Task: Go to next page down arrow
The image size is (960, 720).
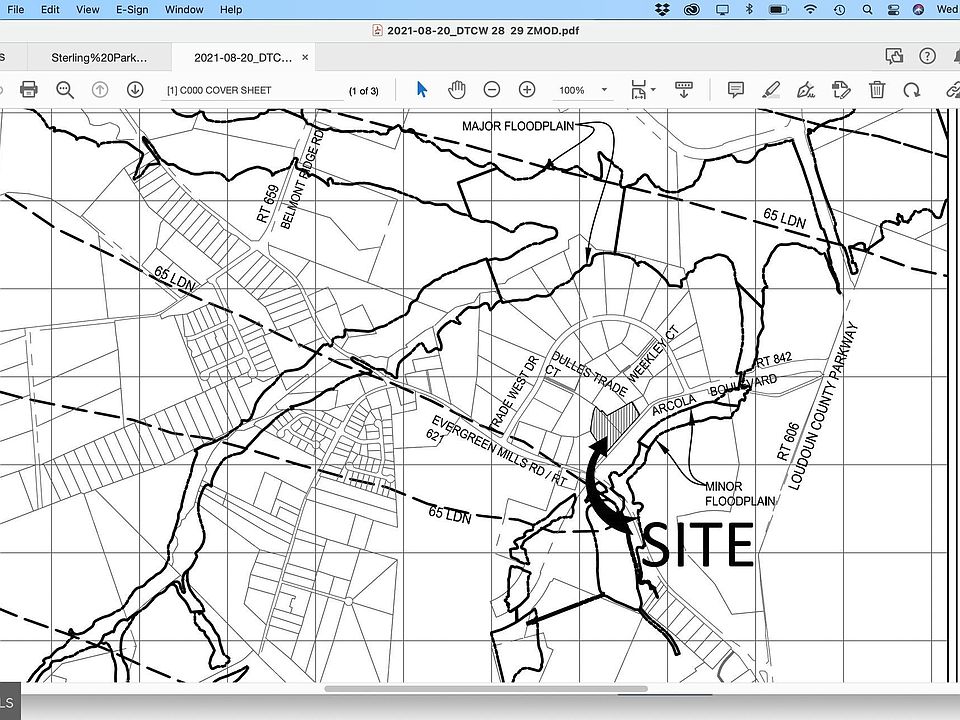Action: tap(135, 89)
